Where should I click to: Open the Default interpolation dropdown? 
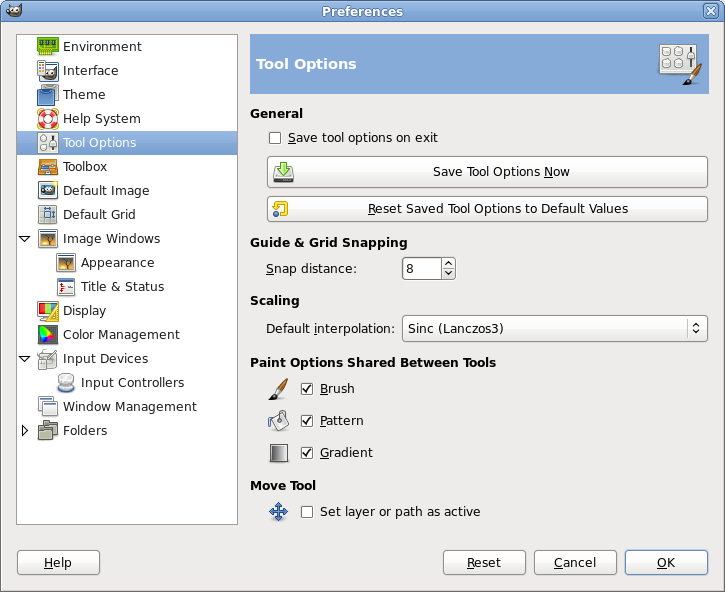(x=555, y=328)
